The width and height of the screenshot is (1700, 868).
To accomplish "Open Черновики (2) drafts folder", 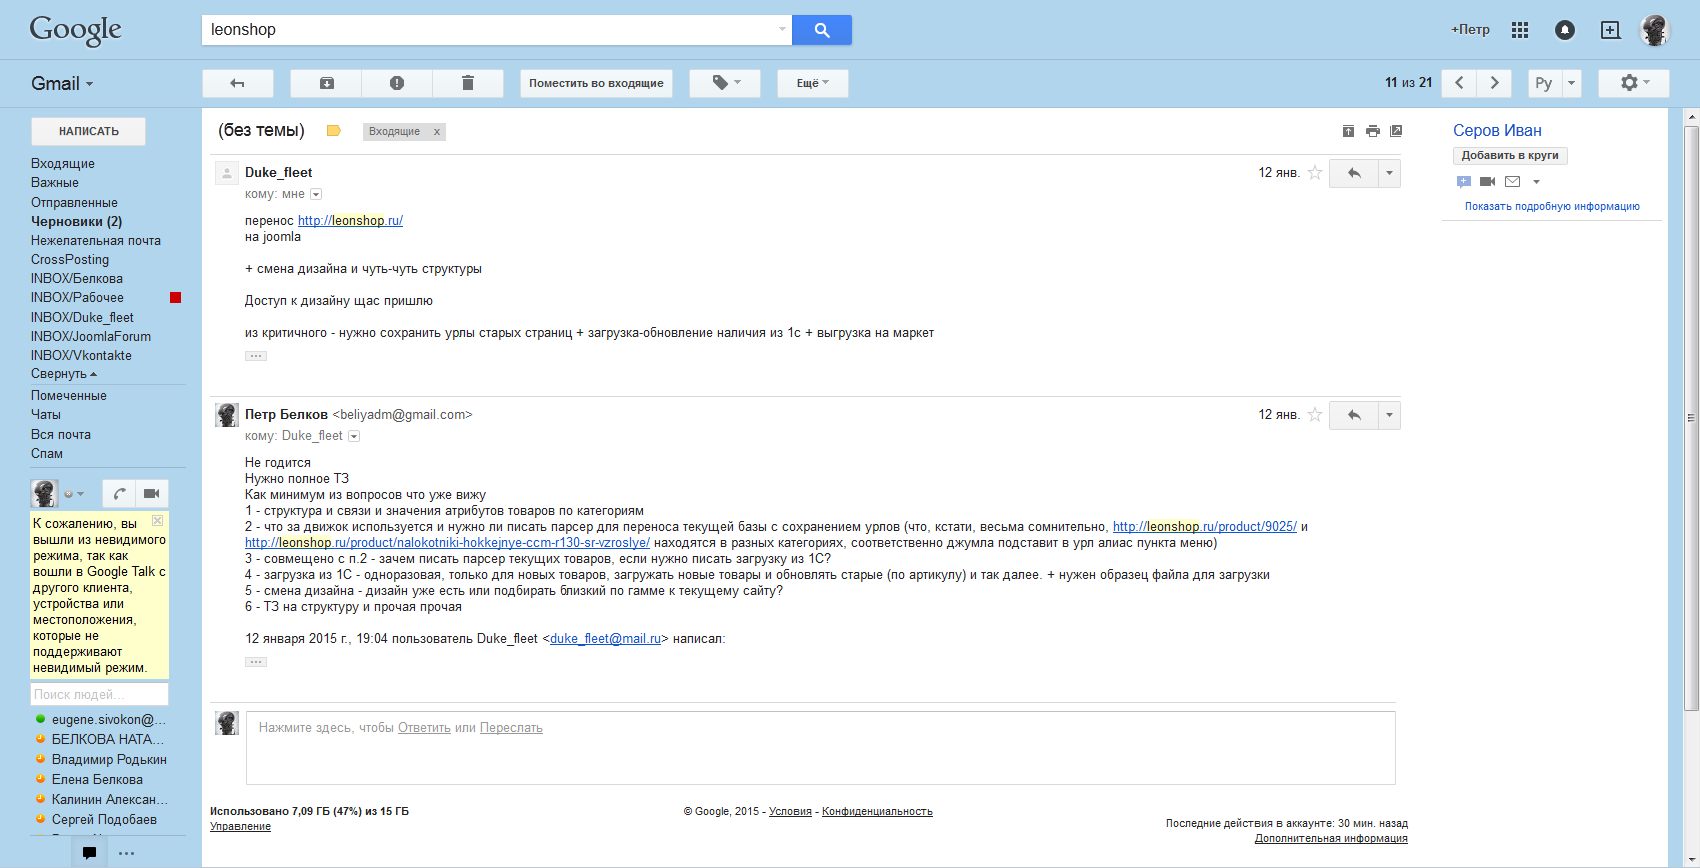I will (76, 221).
